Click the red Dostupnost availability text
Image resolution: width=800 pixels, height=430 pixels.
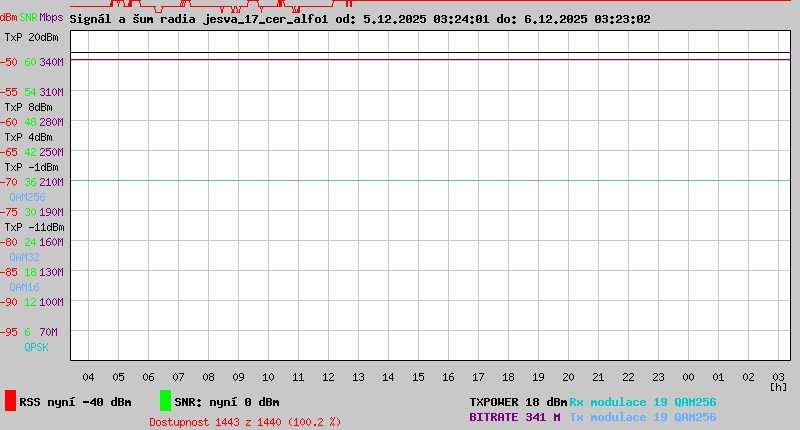click(x=245, y=422)
